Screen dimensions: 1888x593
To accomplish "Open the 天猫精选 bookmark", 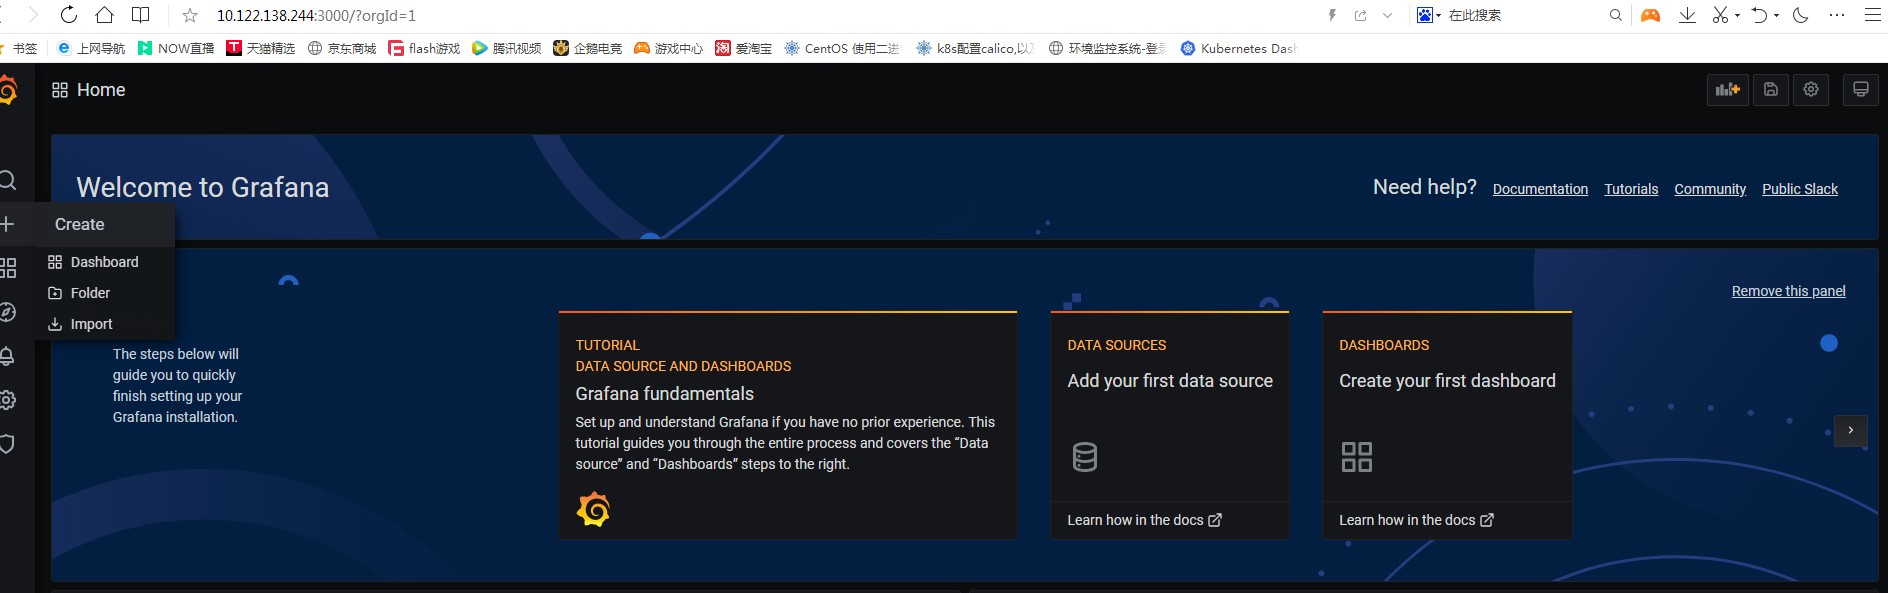I will tap(260, 48).
